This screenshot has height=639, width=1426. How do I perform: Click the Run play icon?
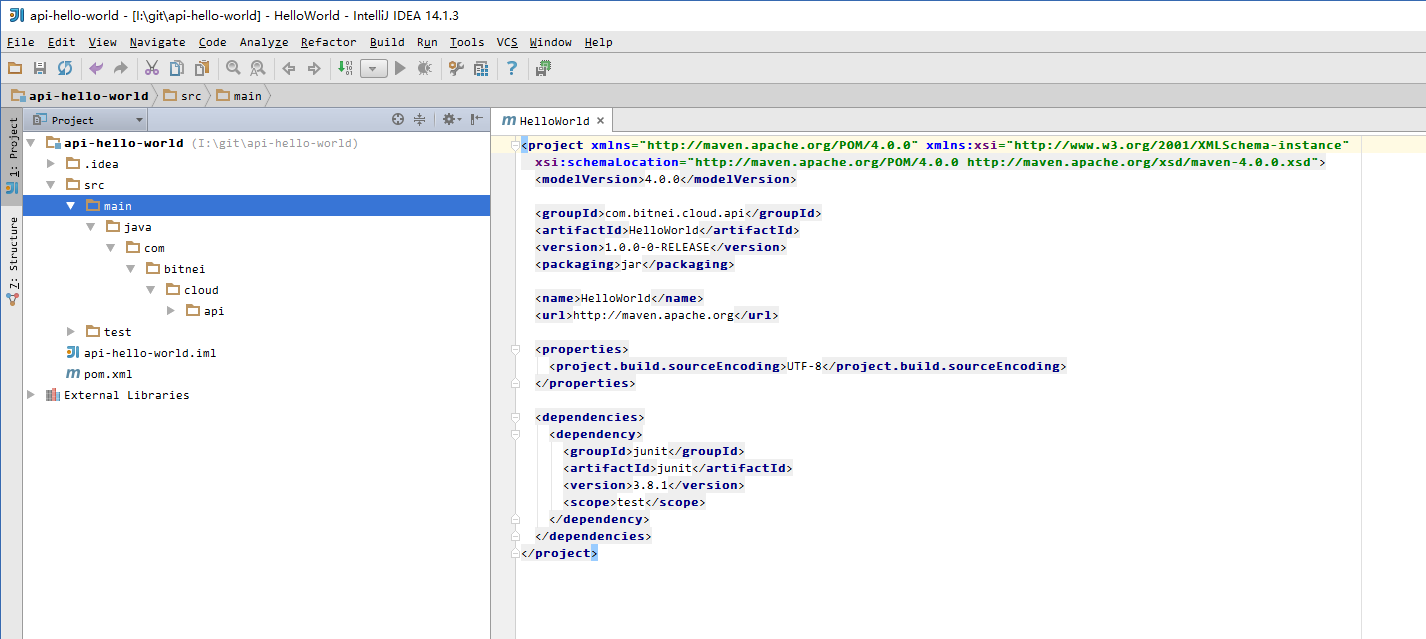(x=400, y=68)
